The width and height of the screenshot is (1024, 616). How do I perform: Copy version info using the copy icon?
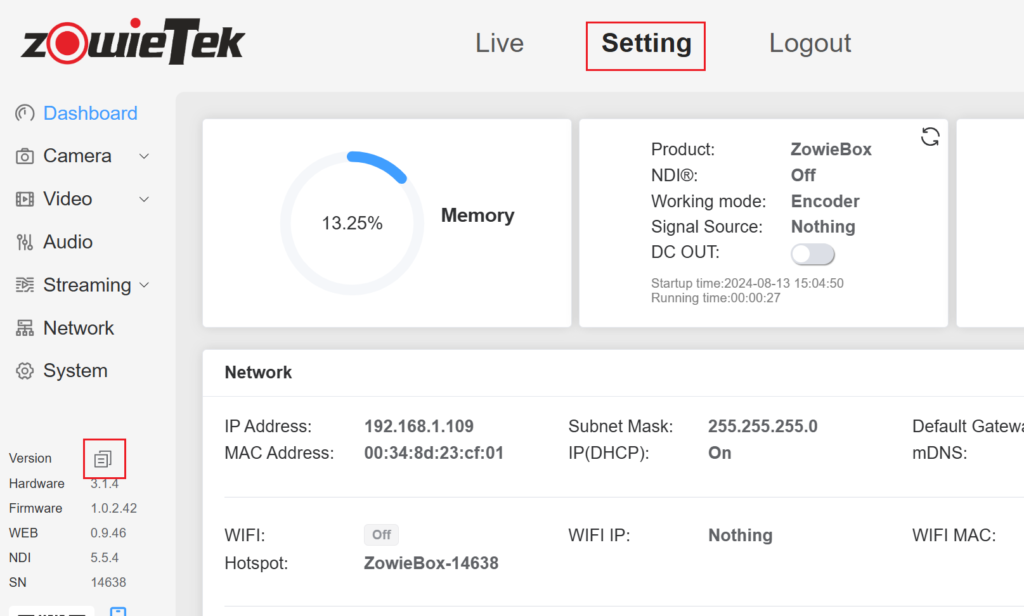103,459
